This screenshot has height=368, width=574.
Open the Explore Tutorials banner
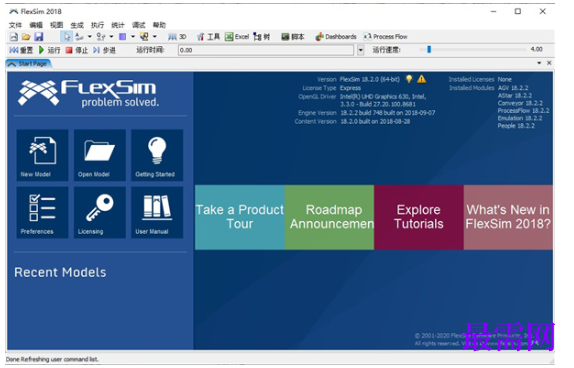[x=419, y=217]
